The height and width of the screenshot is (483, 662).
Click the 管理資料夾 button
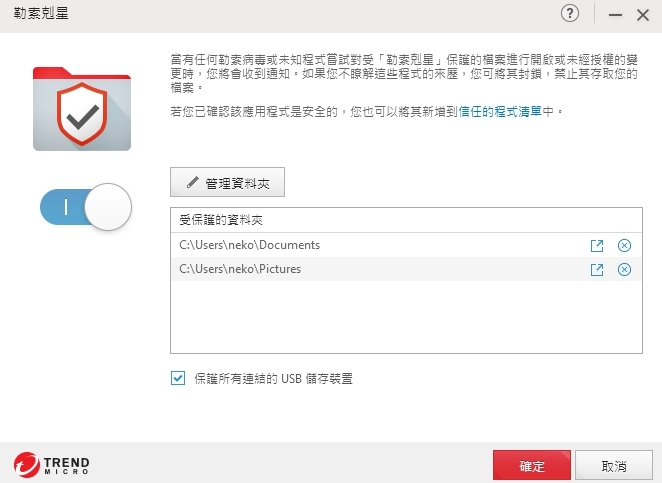click(228, 183)
